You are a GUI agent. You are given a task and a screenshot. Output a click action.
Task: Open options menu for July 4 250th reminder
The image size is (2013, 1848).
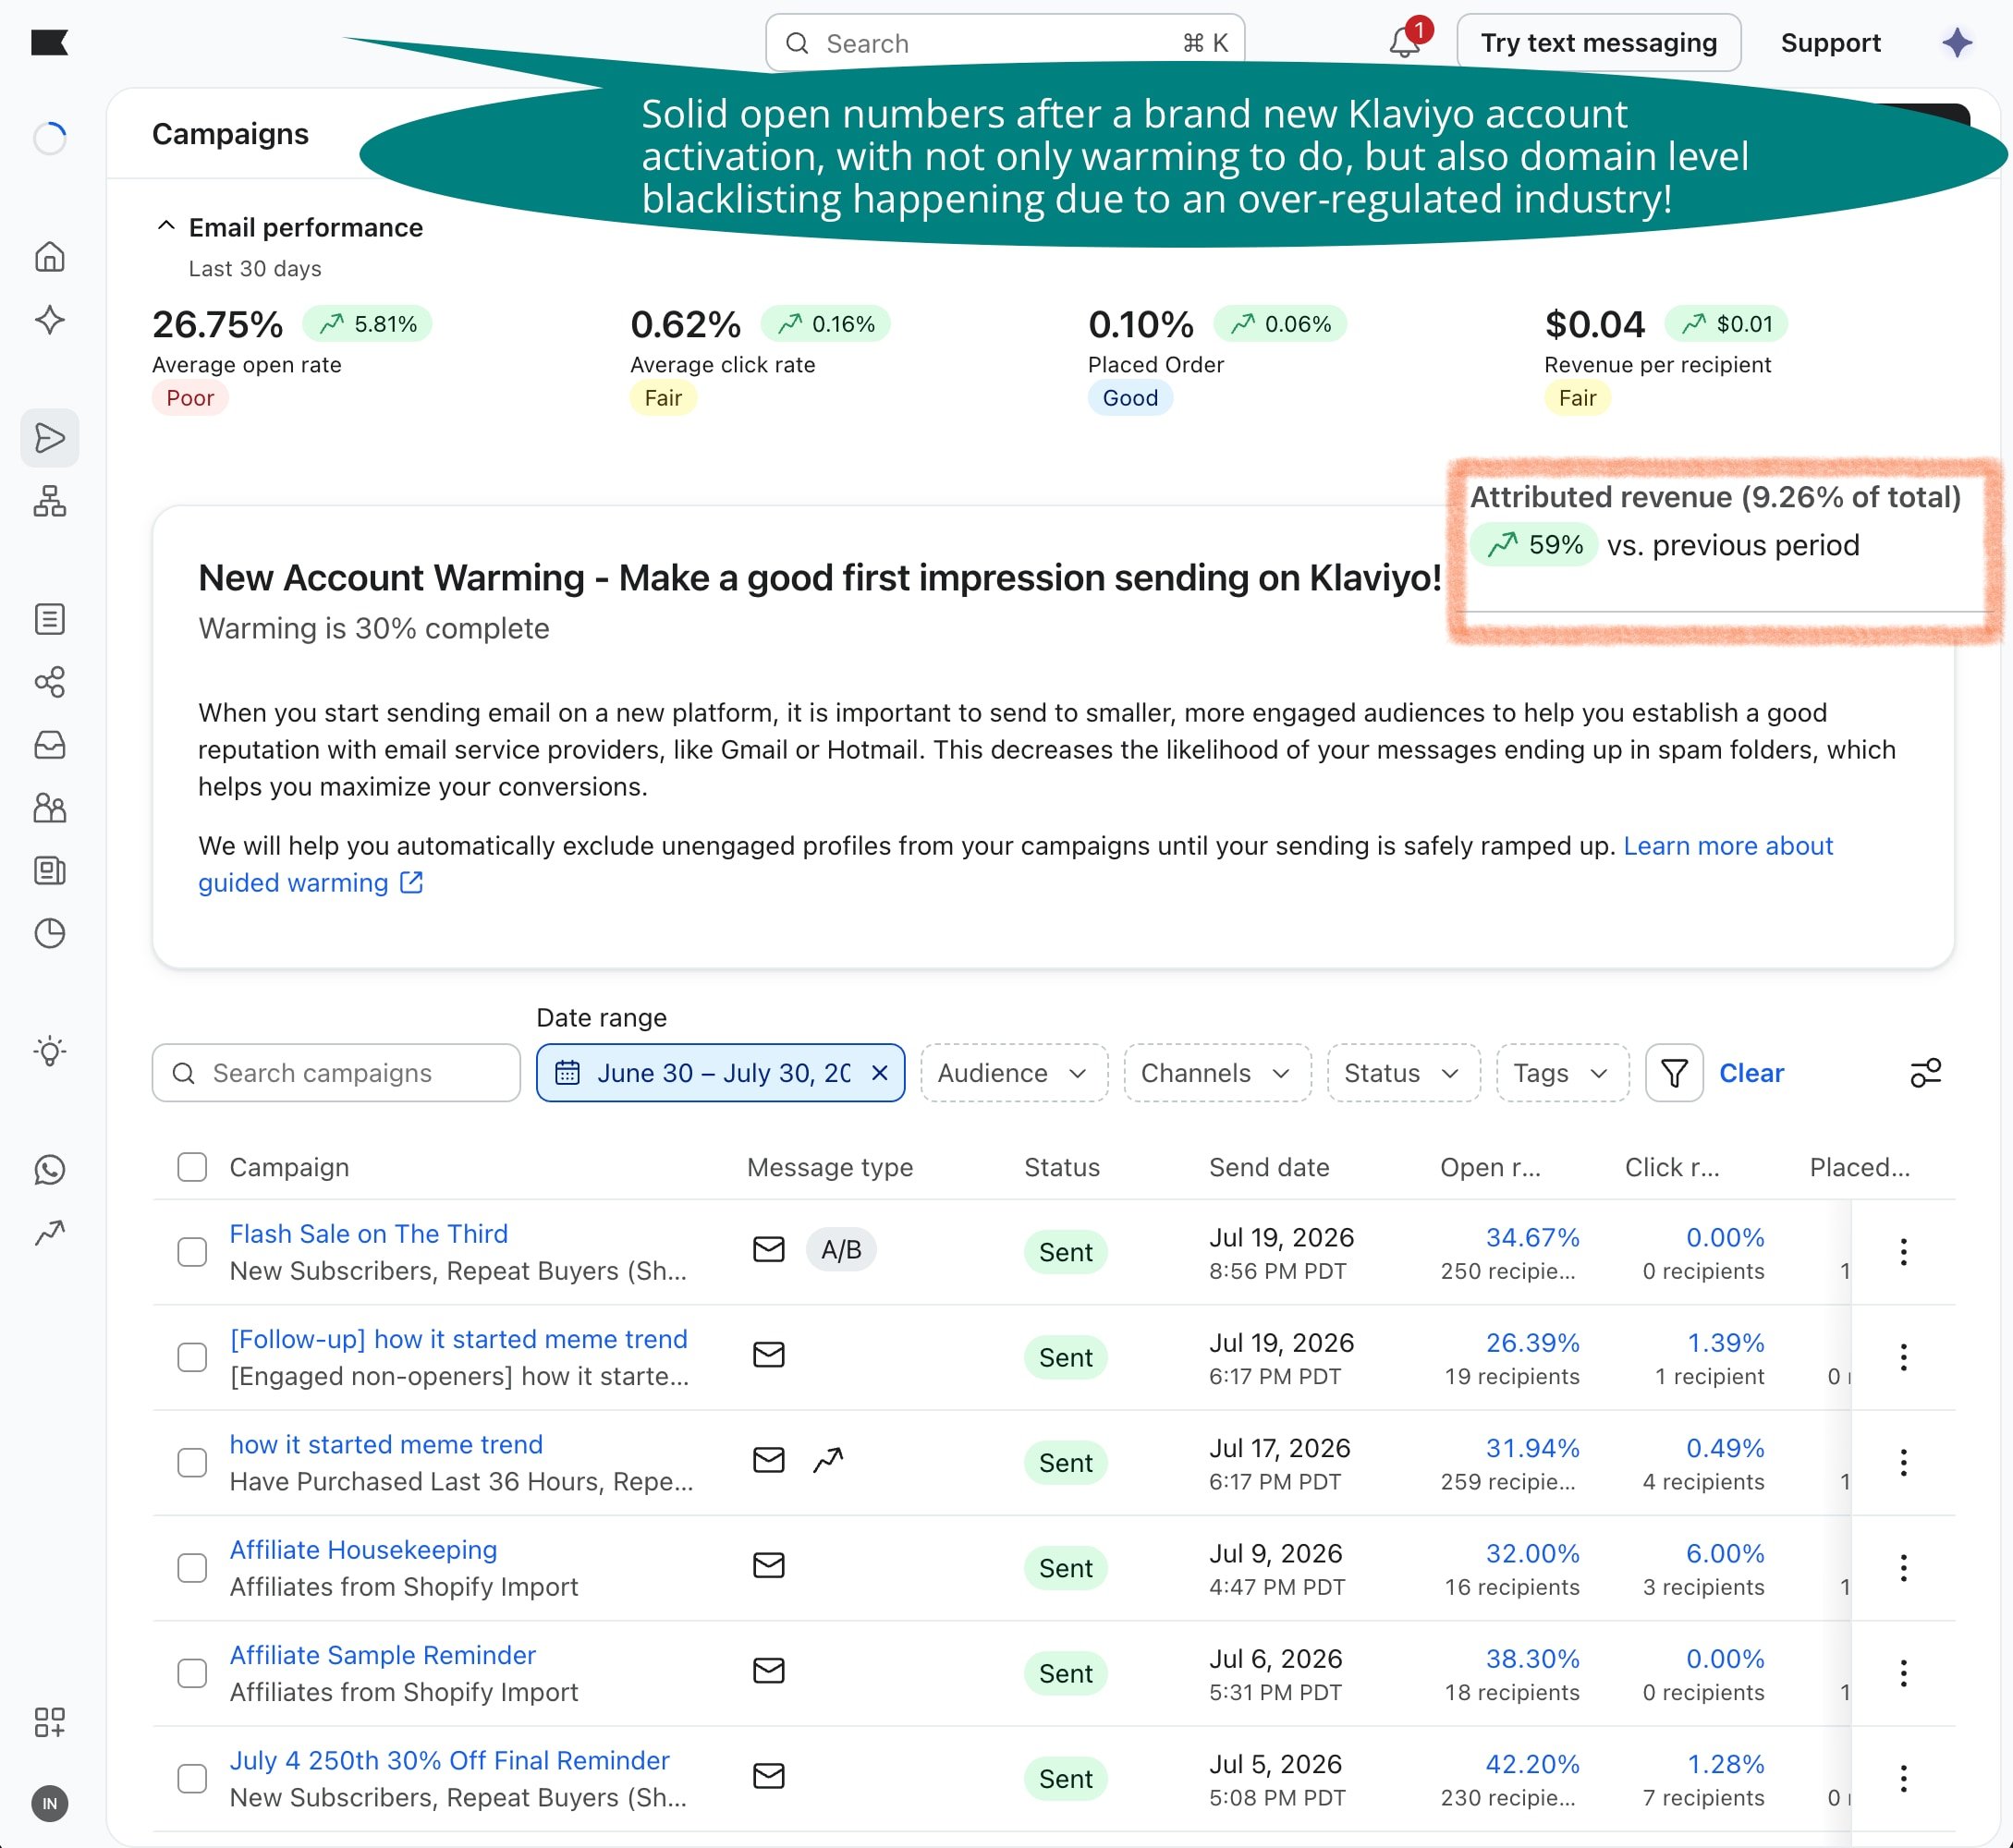1903,1779
